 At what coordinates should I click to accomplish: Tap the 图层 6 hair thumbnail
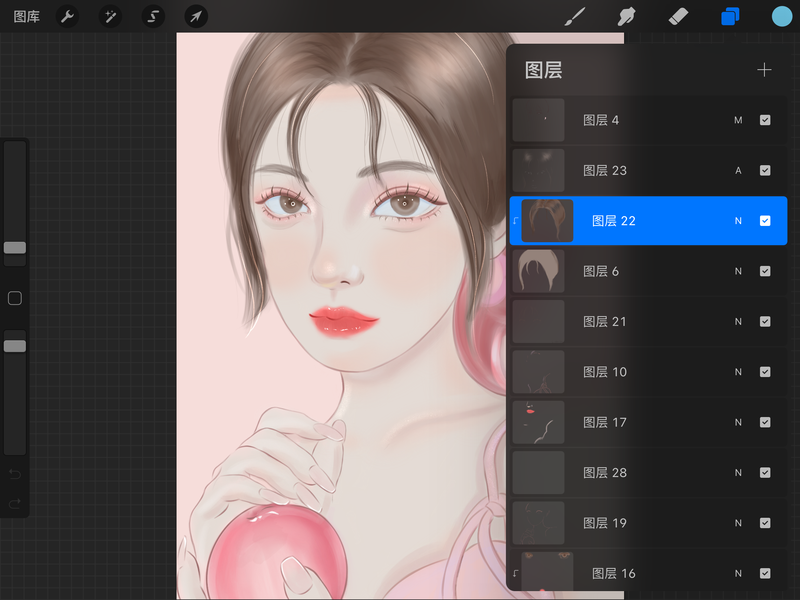(x=538, y=271)
